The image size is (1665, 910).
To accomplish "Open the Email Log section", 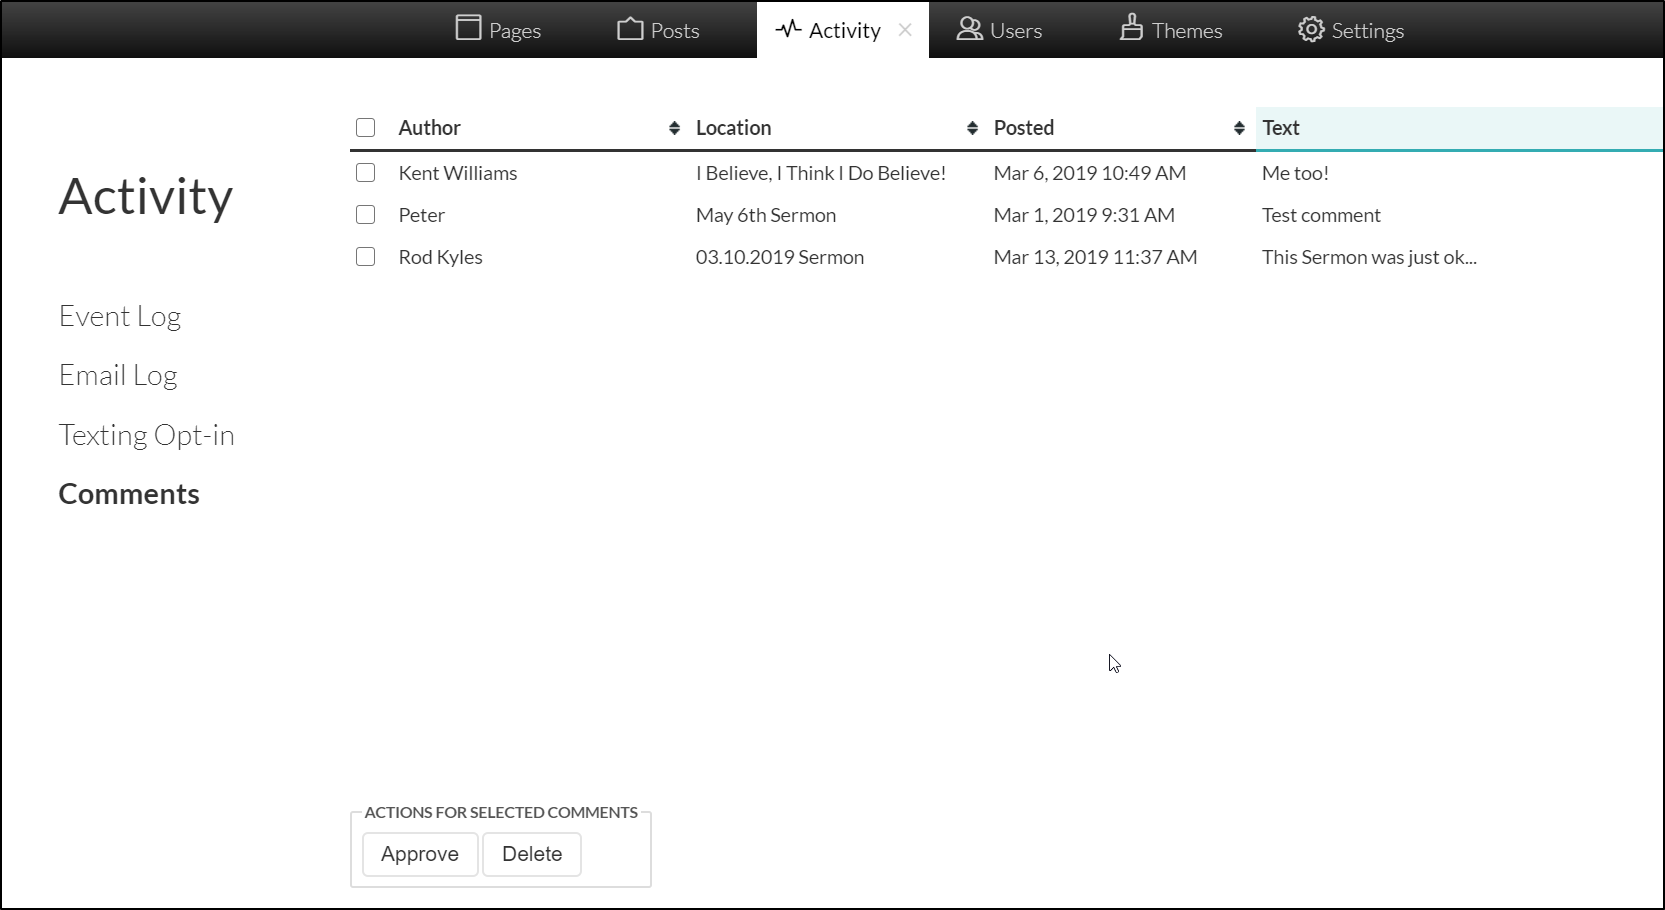I will pos(118,376).
